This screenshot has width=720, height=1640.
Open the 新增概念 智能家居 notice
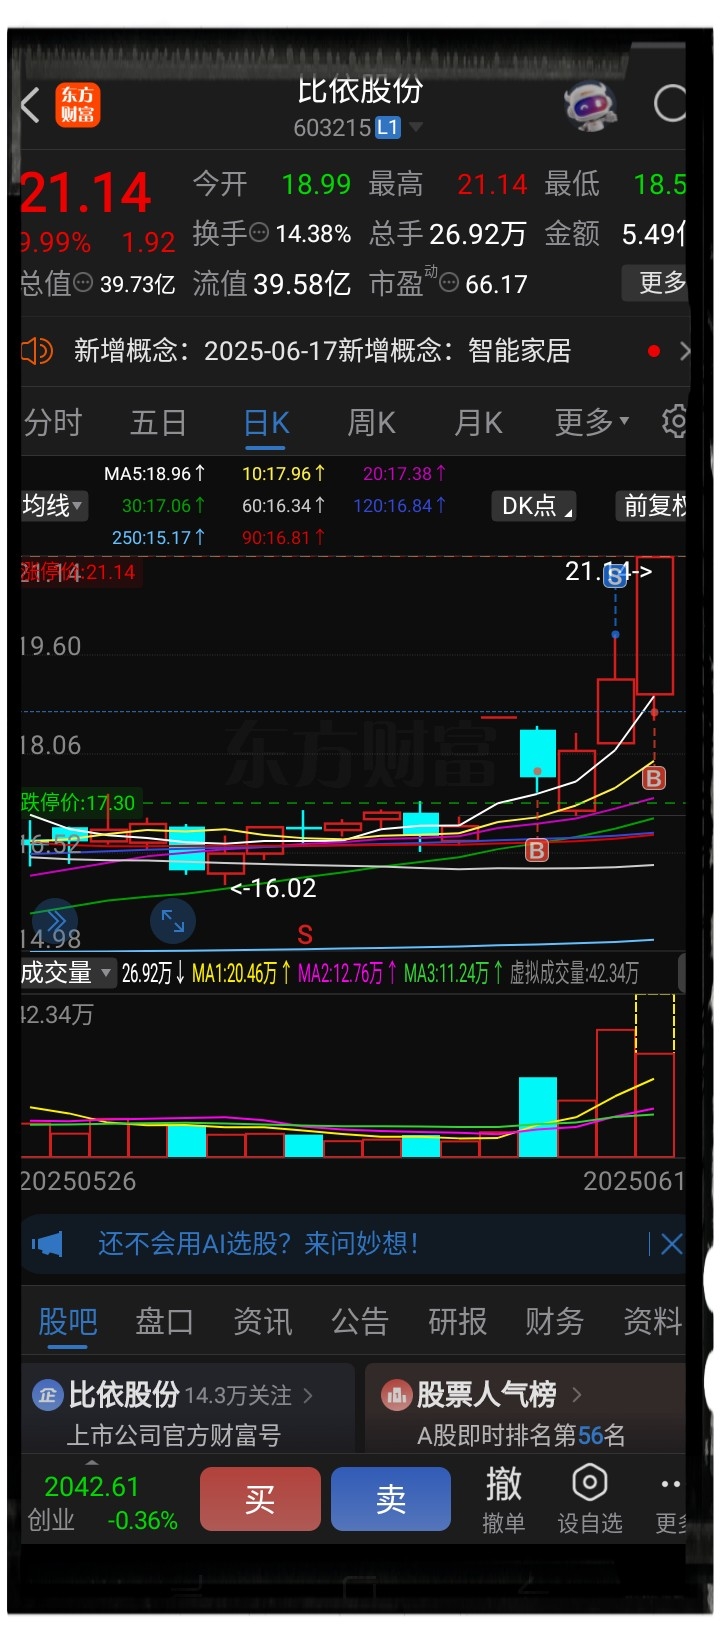[322, 351]
